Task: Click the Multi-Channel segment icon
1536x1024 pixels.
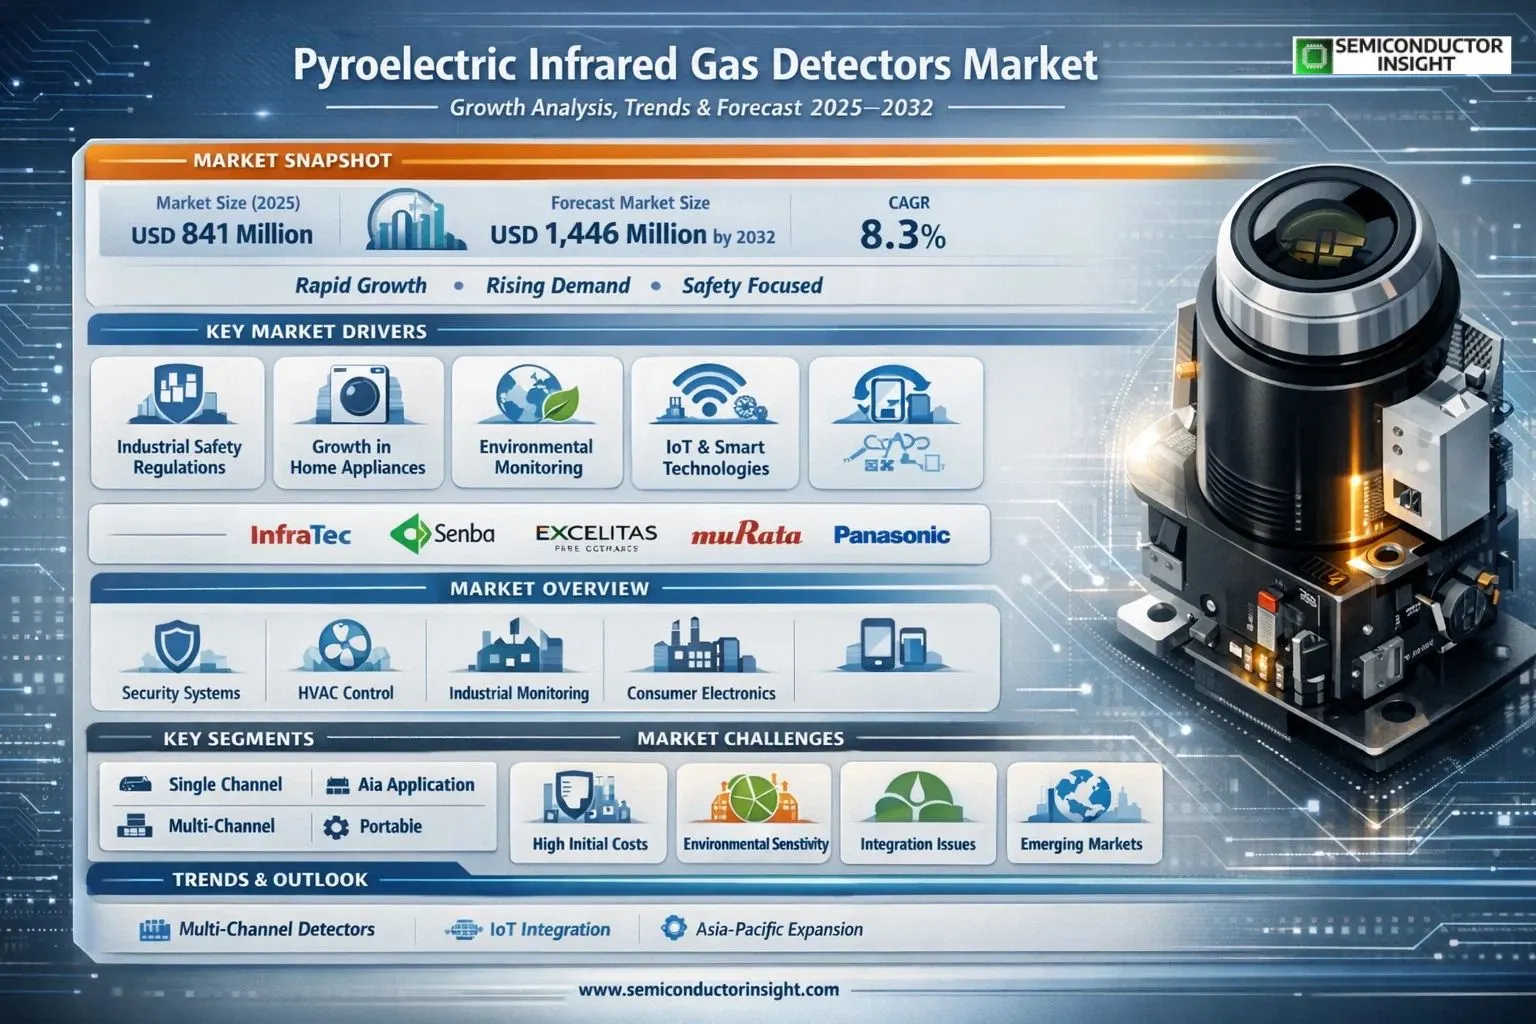Action: 133,826
